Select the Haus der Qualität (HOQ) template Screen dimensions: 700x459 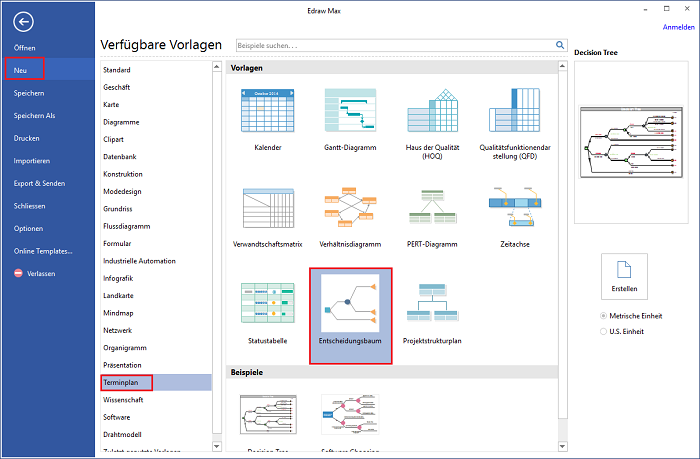(x=433, y=110)
